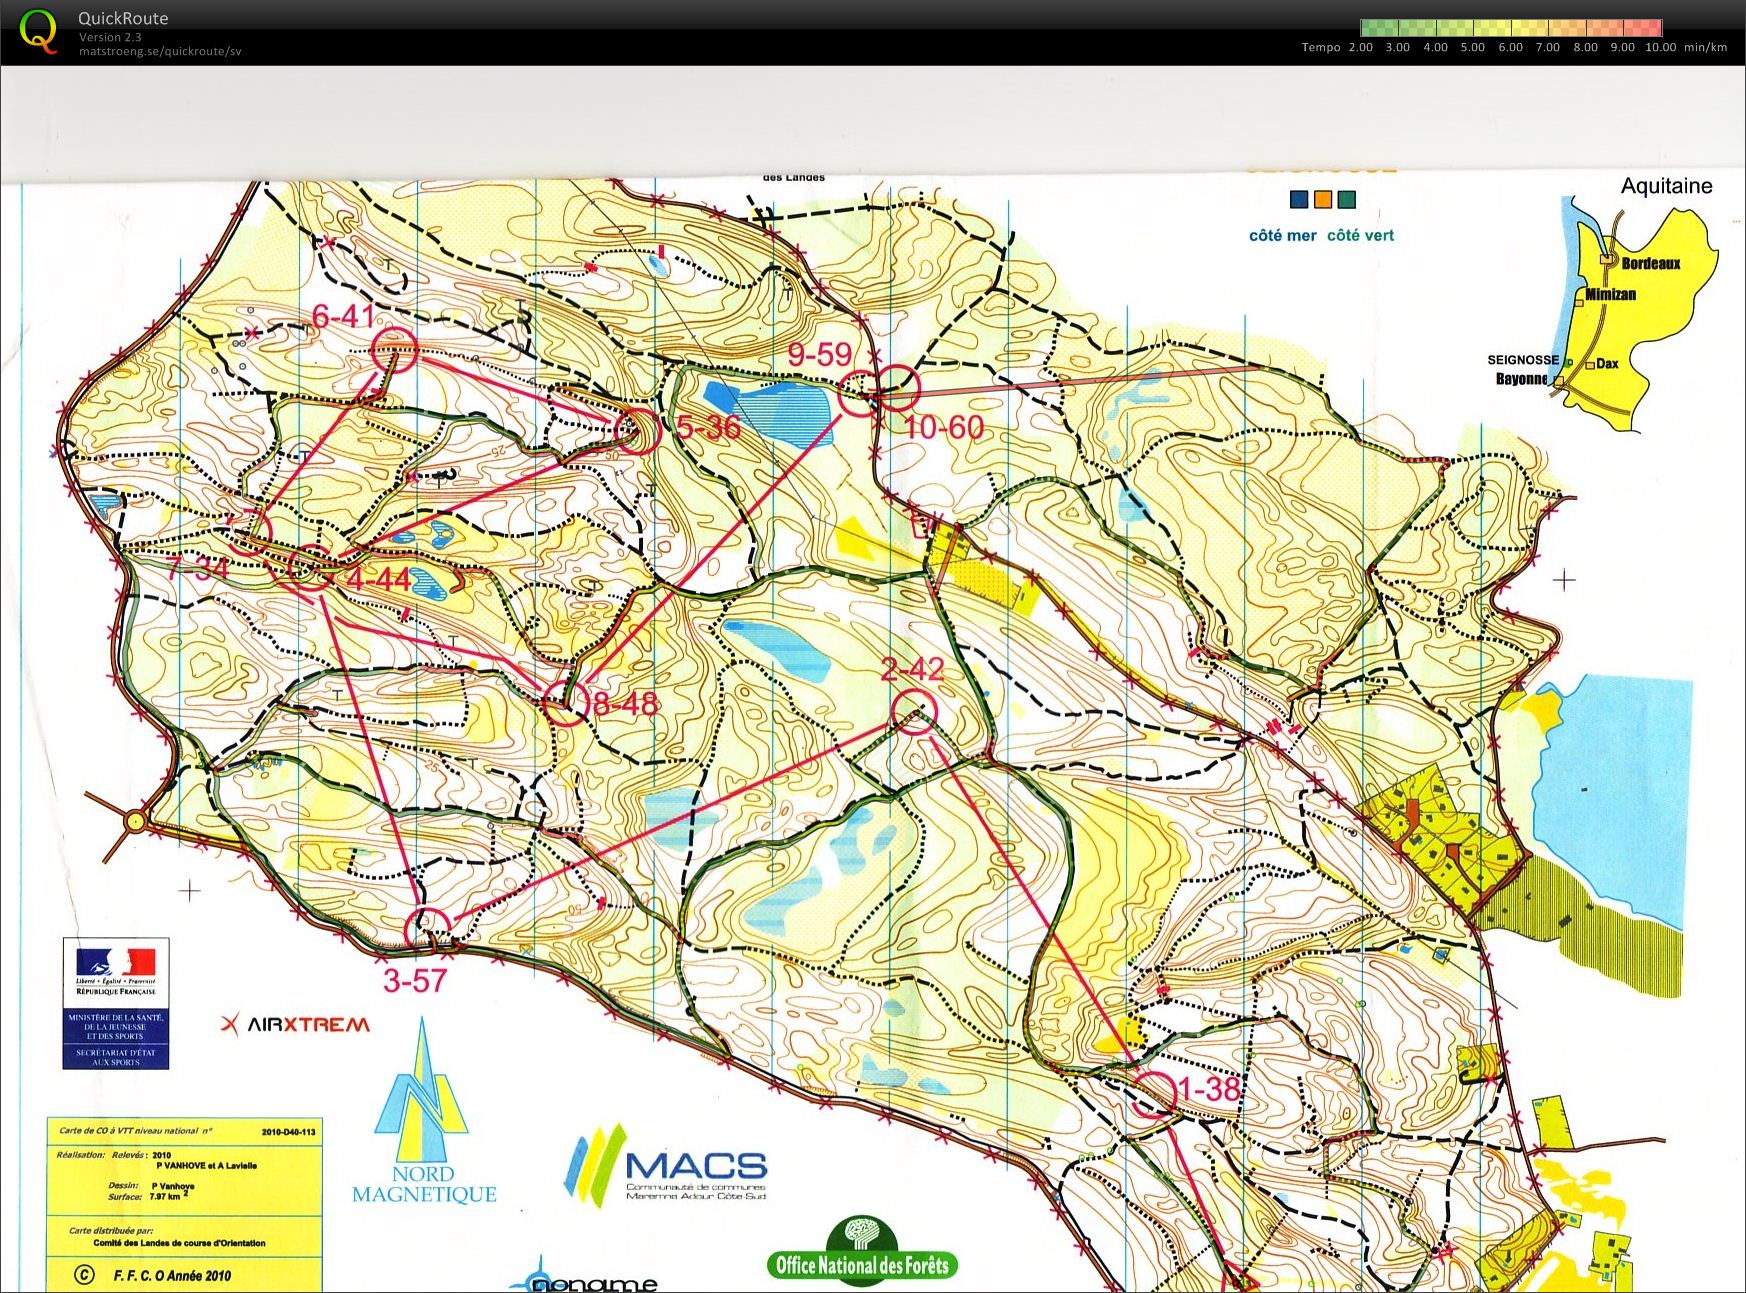Click the SEIGNOSSE label on the inset
This screenshot has width=1746, height=1293.
point(1523,360)
